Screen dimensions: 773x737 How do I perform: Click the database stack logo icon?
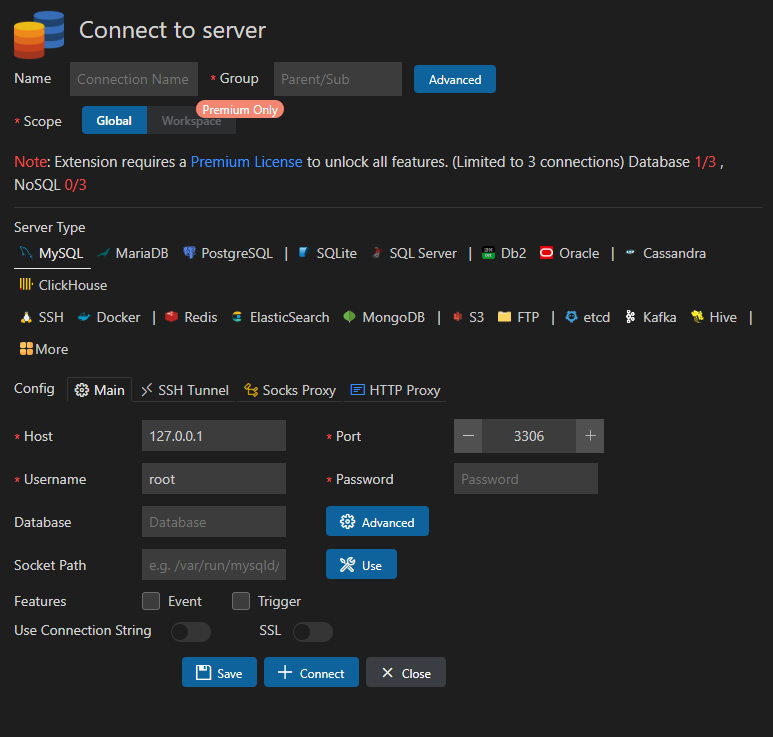coord(39,35)
